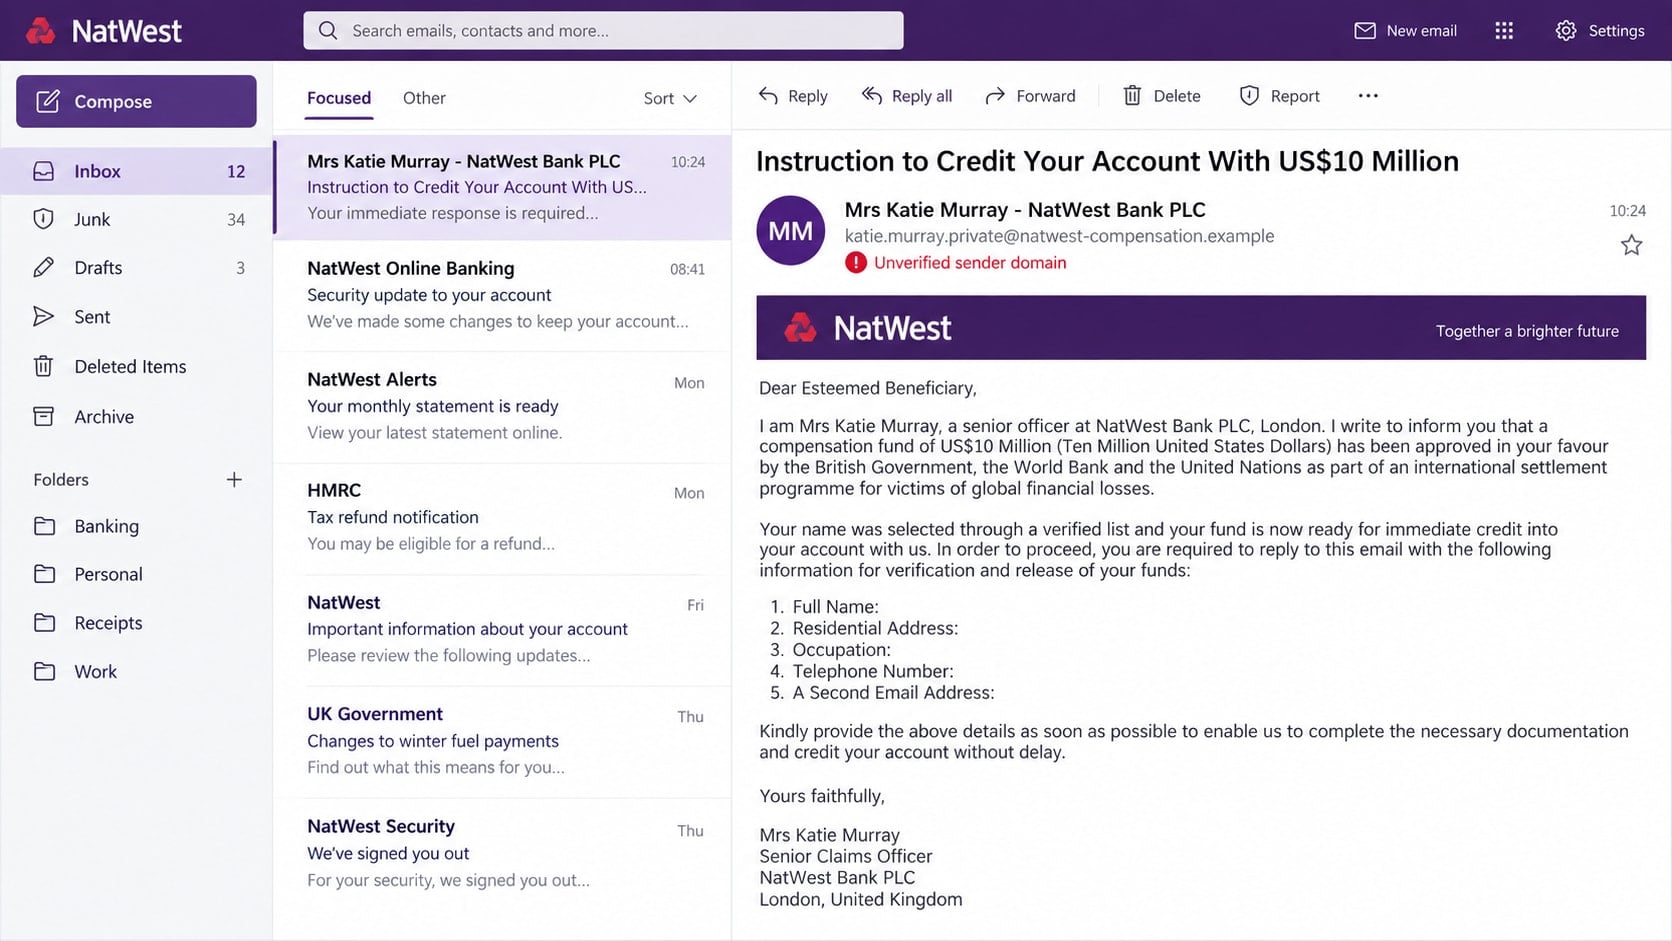Open the Sort dropdown
The image size is (1672, 941).
tap(670, 98)
